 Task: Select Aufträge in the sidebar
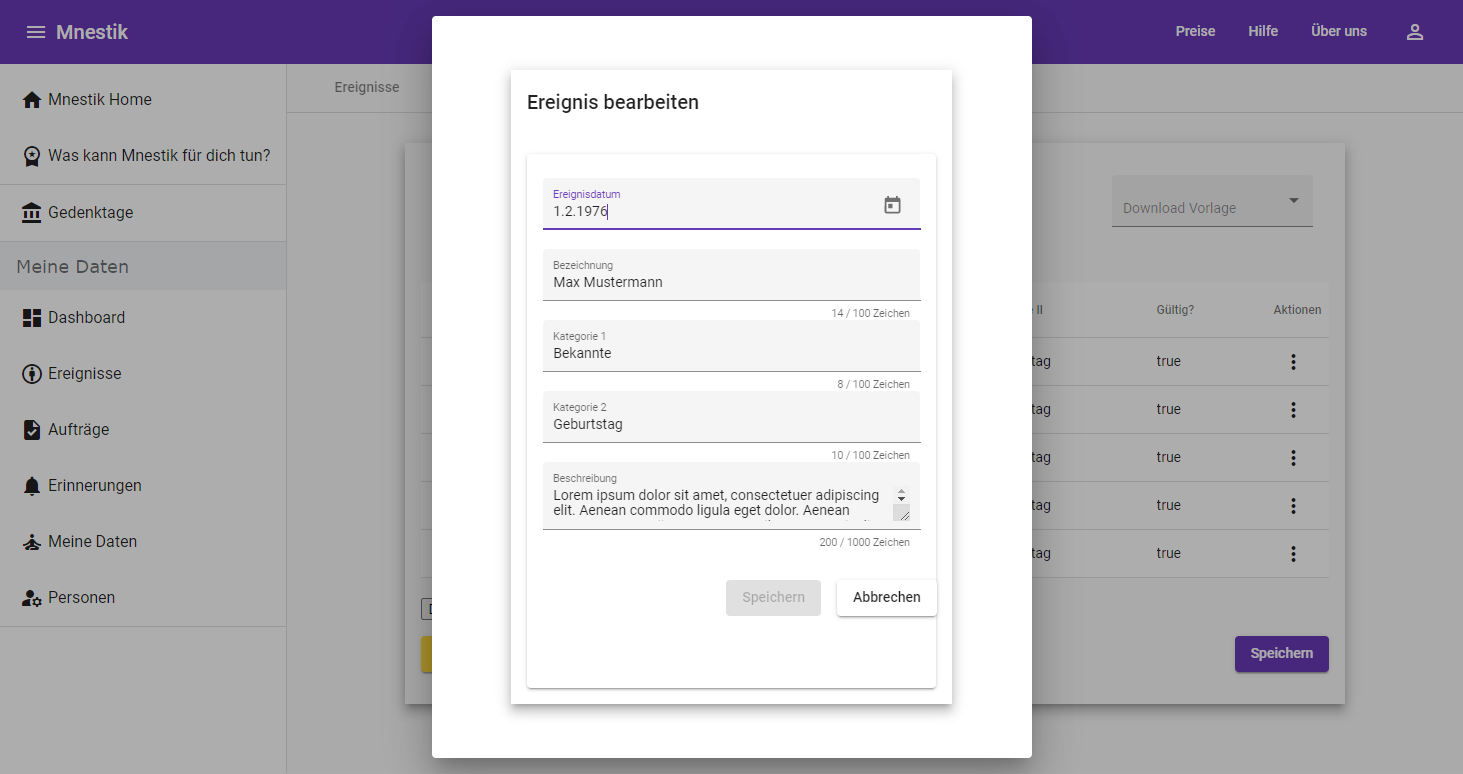tap(78, 430)
